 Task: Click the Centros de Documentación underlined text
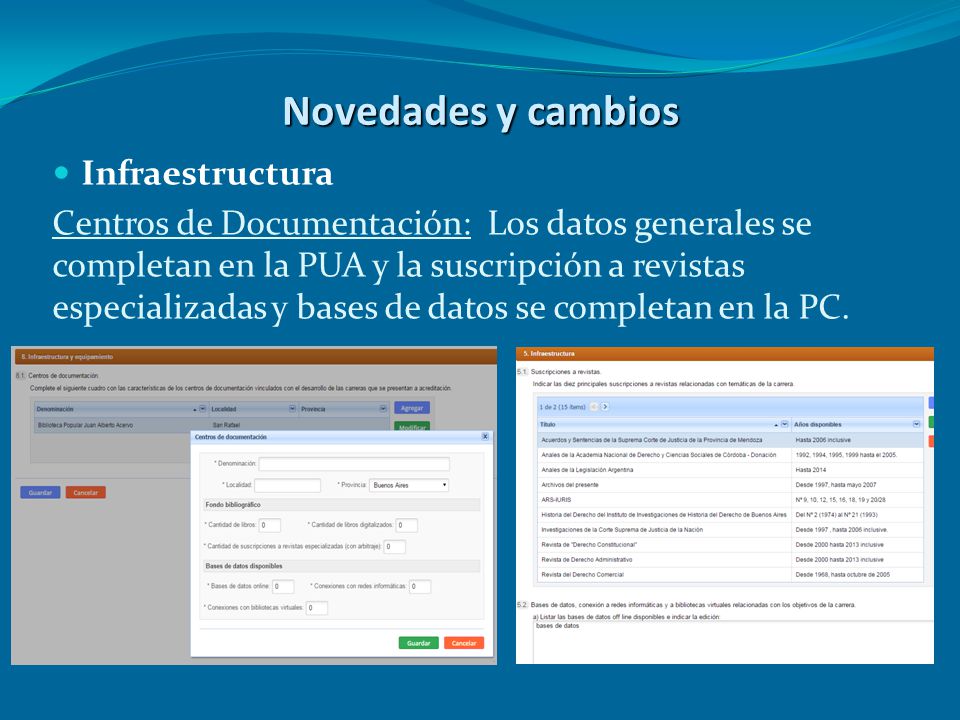tap(261, 223)
